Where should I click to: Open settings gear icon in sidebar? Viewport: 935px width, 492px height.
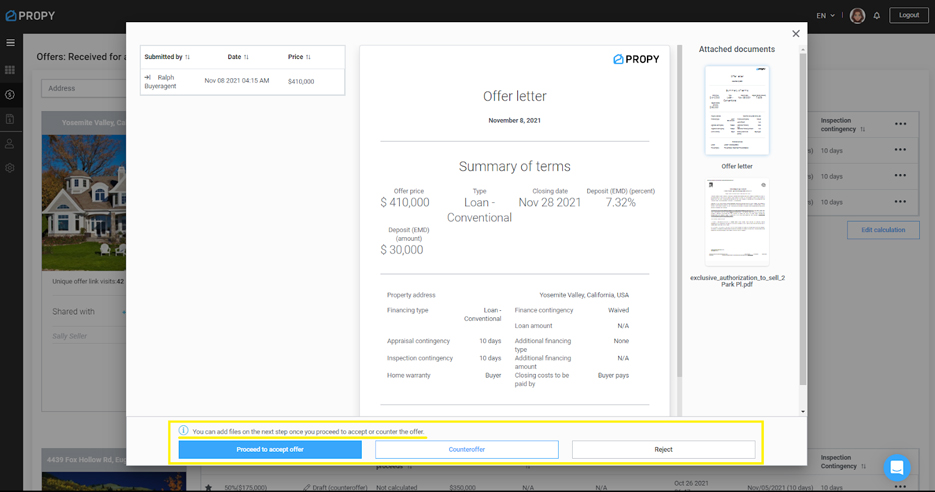point(11,168)
